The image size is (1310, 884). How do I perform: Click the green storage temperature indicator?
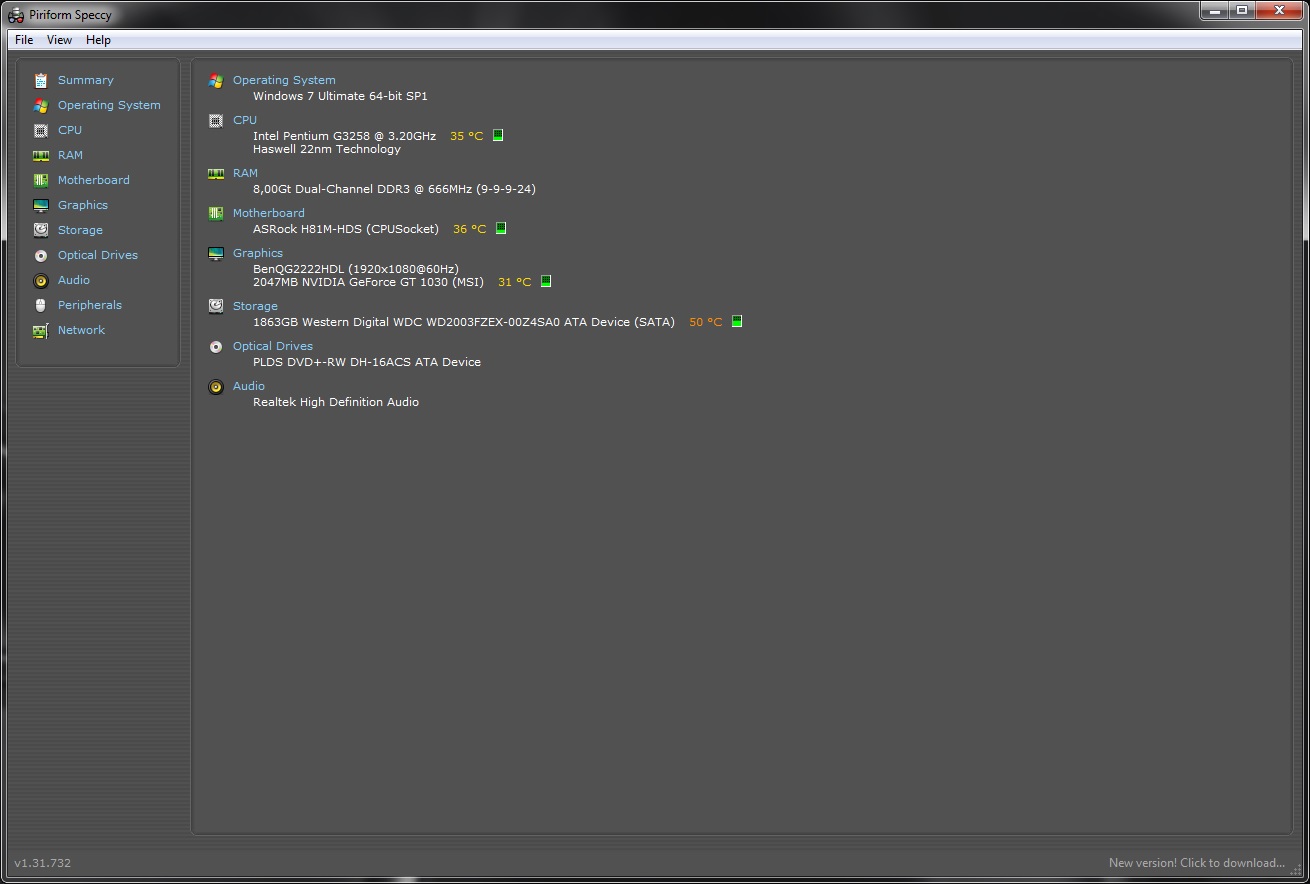(737, 322)
